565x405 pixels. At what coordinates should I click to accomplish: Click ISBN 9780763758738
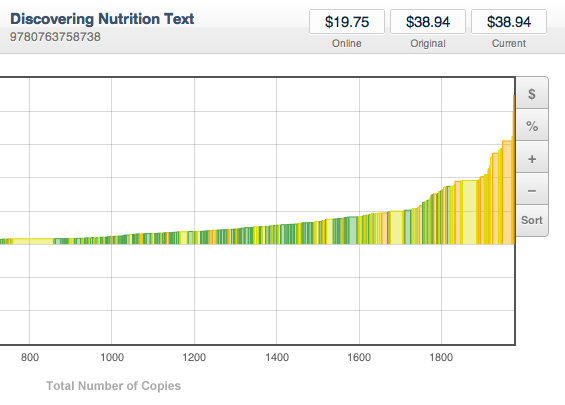(55, 37)
